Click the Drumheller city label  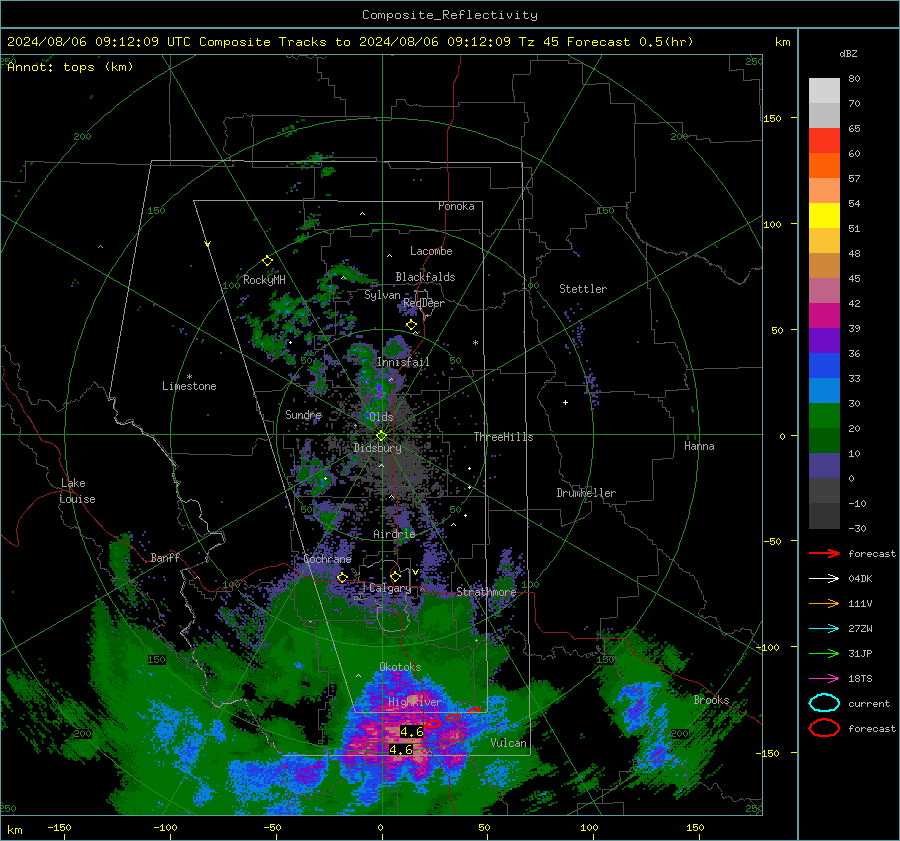coord(586,493)
